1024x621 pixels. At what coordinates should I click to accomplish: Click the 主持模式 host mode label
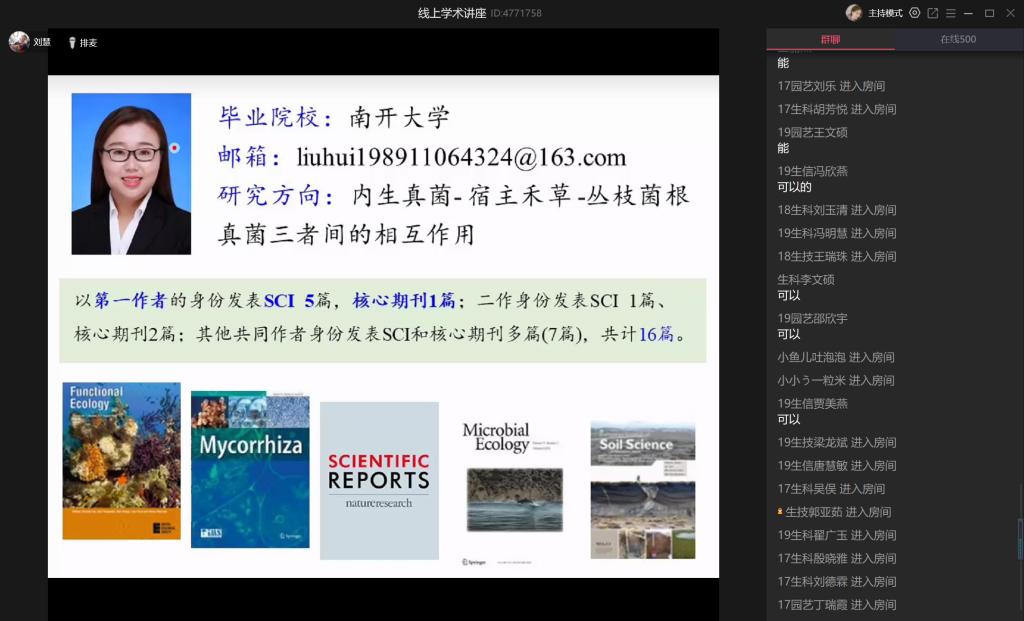(x=885, y=13)
